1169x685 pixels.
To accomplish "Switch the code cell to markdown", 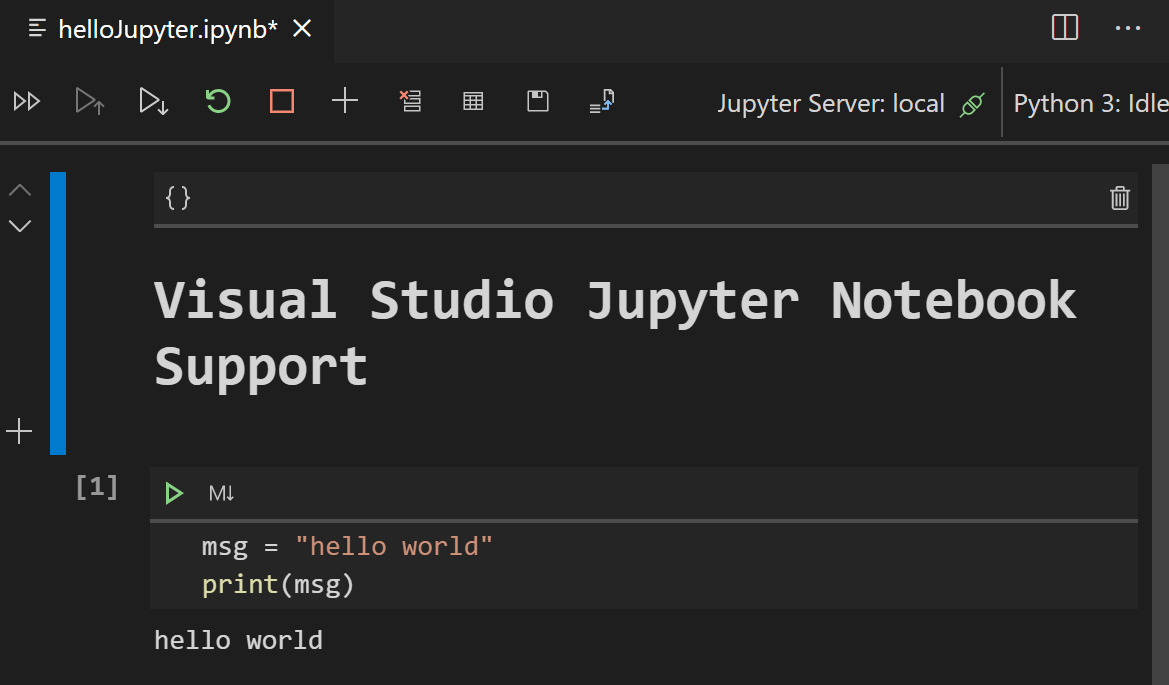I will coord(221,492).
